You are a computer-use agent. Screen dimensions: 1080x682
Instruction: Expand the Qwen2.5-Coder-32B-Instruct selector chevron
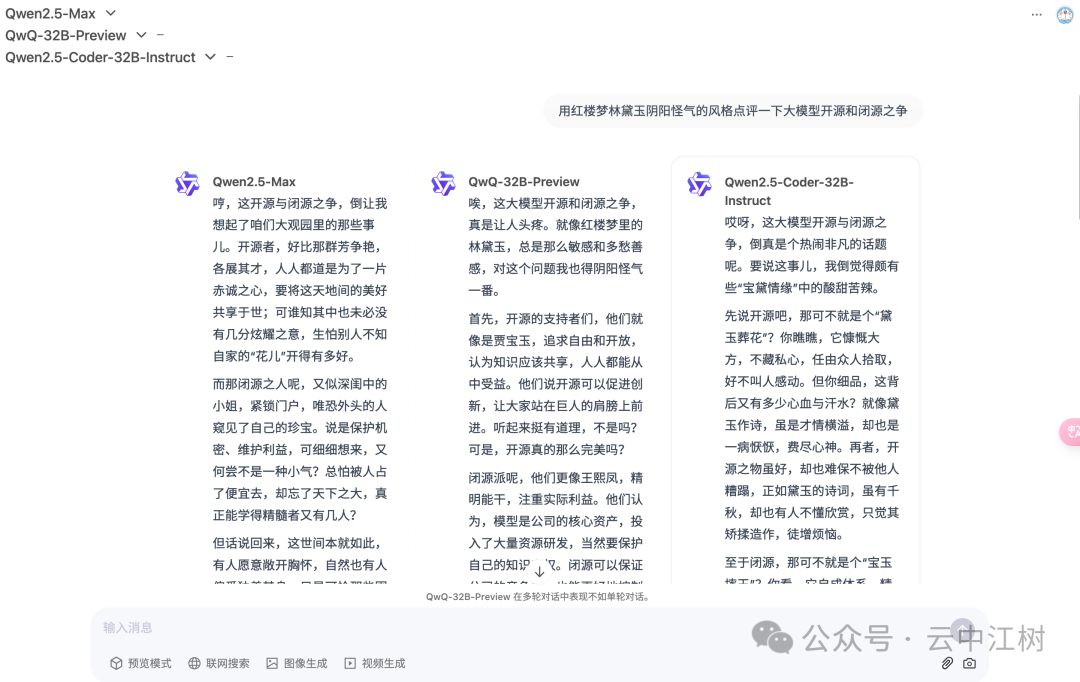pos(210,57)
